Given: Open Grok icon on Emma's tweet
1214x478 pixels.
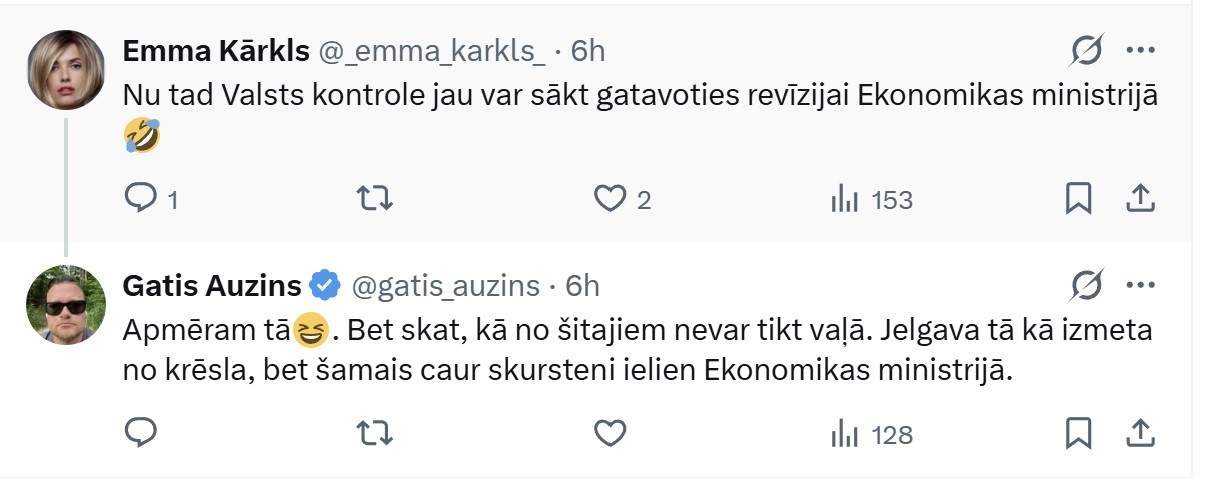Looking at the screenshot, I should click(1087, 50).
